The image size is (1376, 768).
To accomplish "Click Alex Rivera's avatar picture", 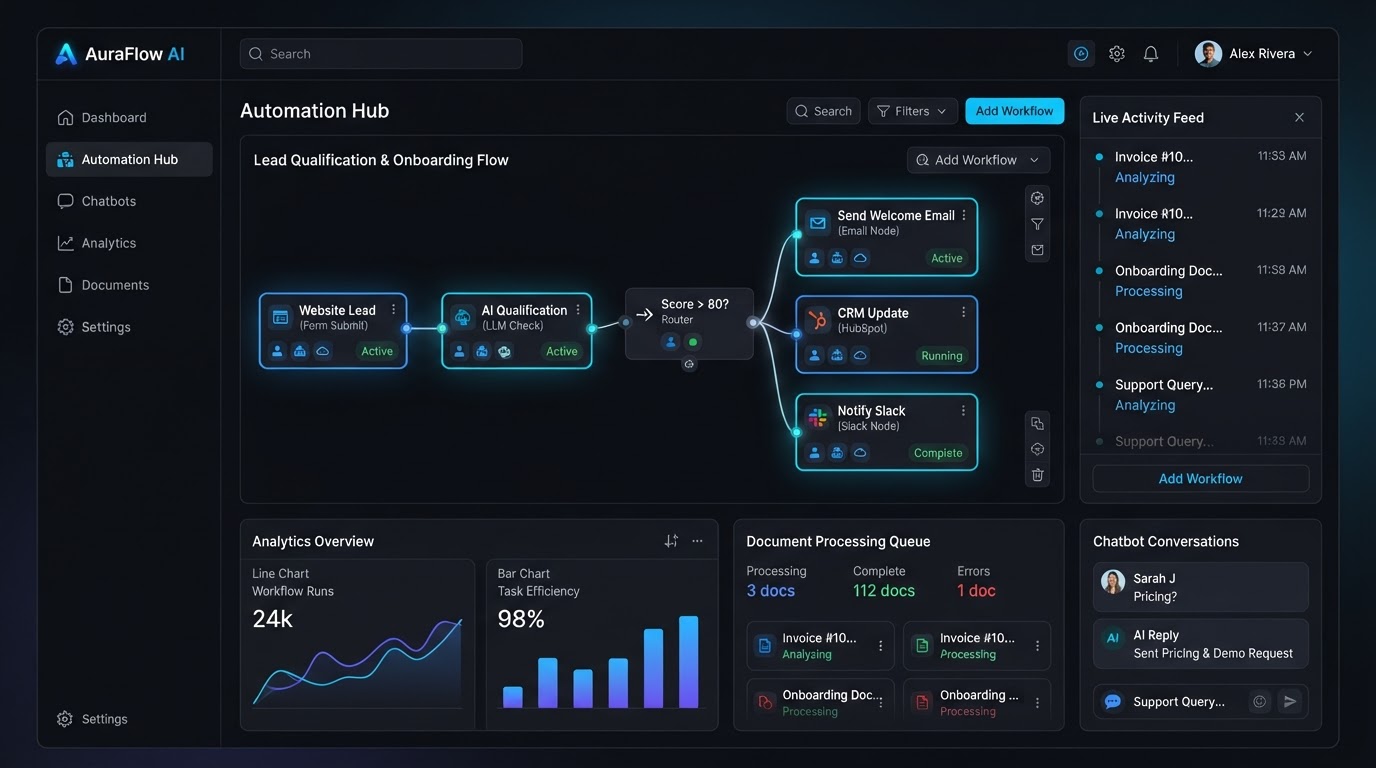I will click(x=1208, y=54).
